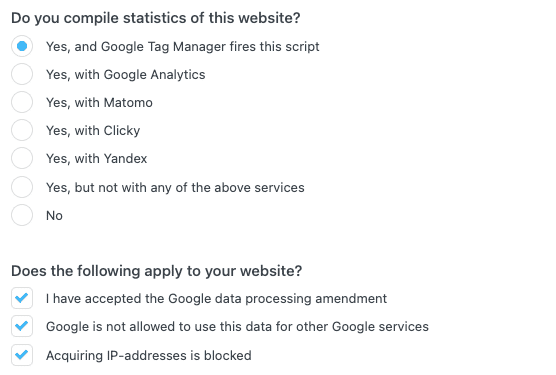Click the 'Yes, with Clicky' label text
This screenshot has height=375, width=556.
click(x=93, y=131)
